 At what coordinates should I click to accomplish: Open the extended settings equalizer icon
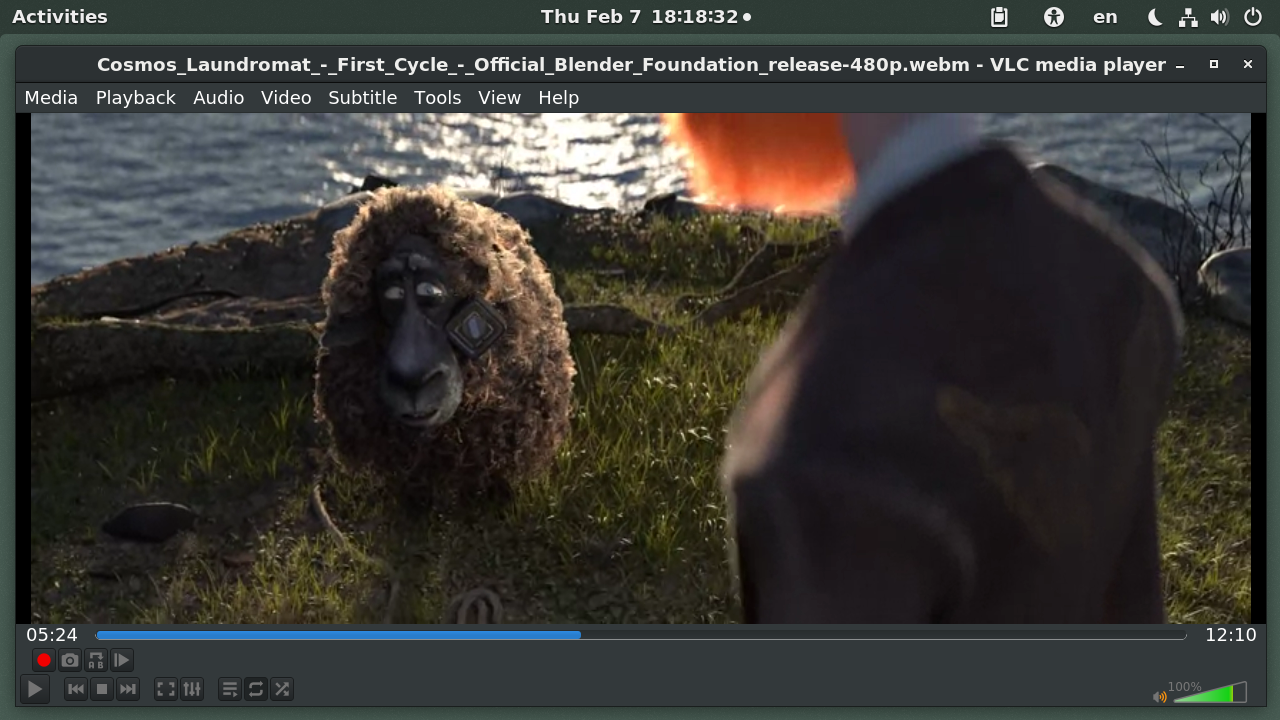point(192,688)
